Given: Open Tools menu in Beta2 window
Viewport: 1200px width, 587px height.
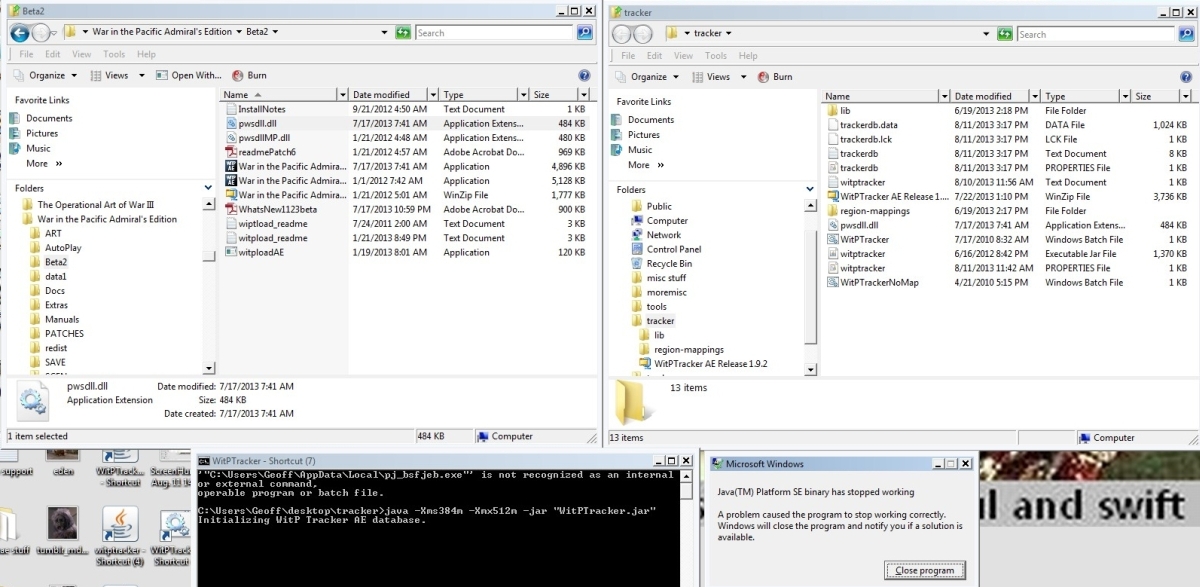Looking at the screenshot, I should [114, 54].
